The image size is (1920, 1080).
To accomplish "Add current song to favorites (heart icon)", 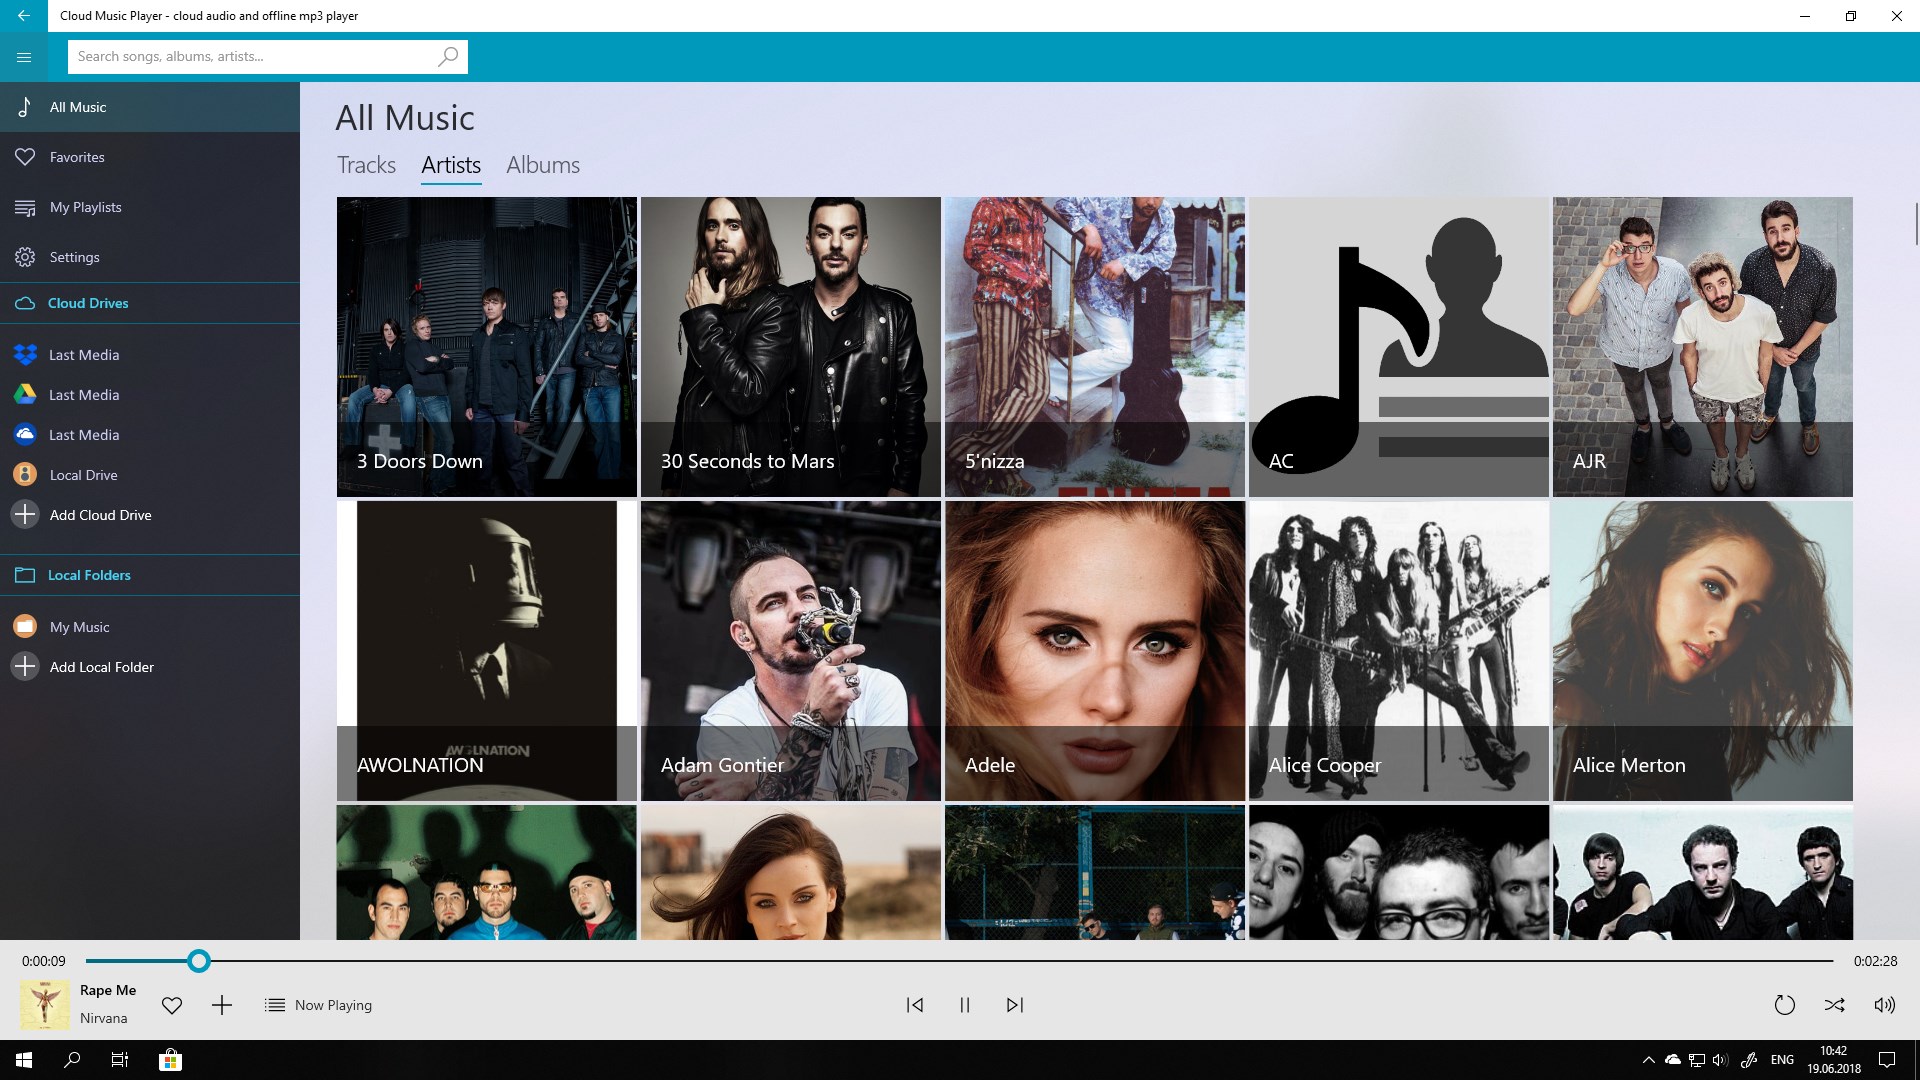I will coord(172,1005).
